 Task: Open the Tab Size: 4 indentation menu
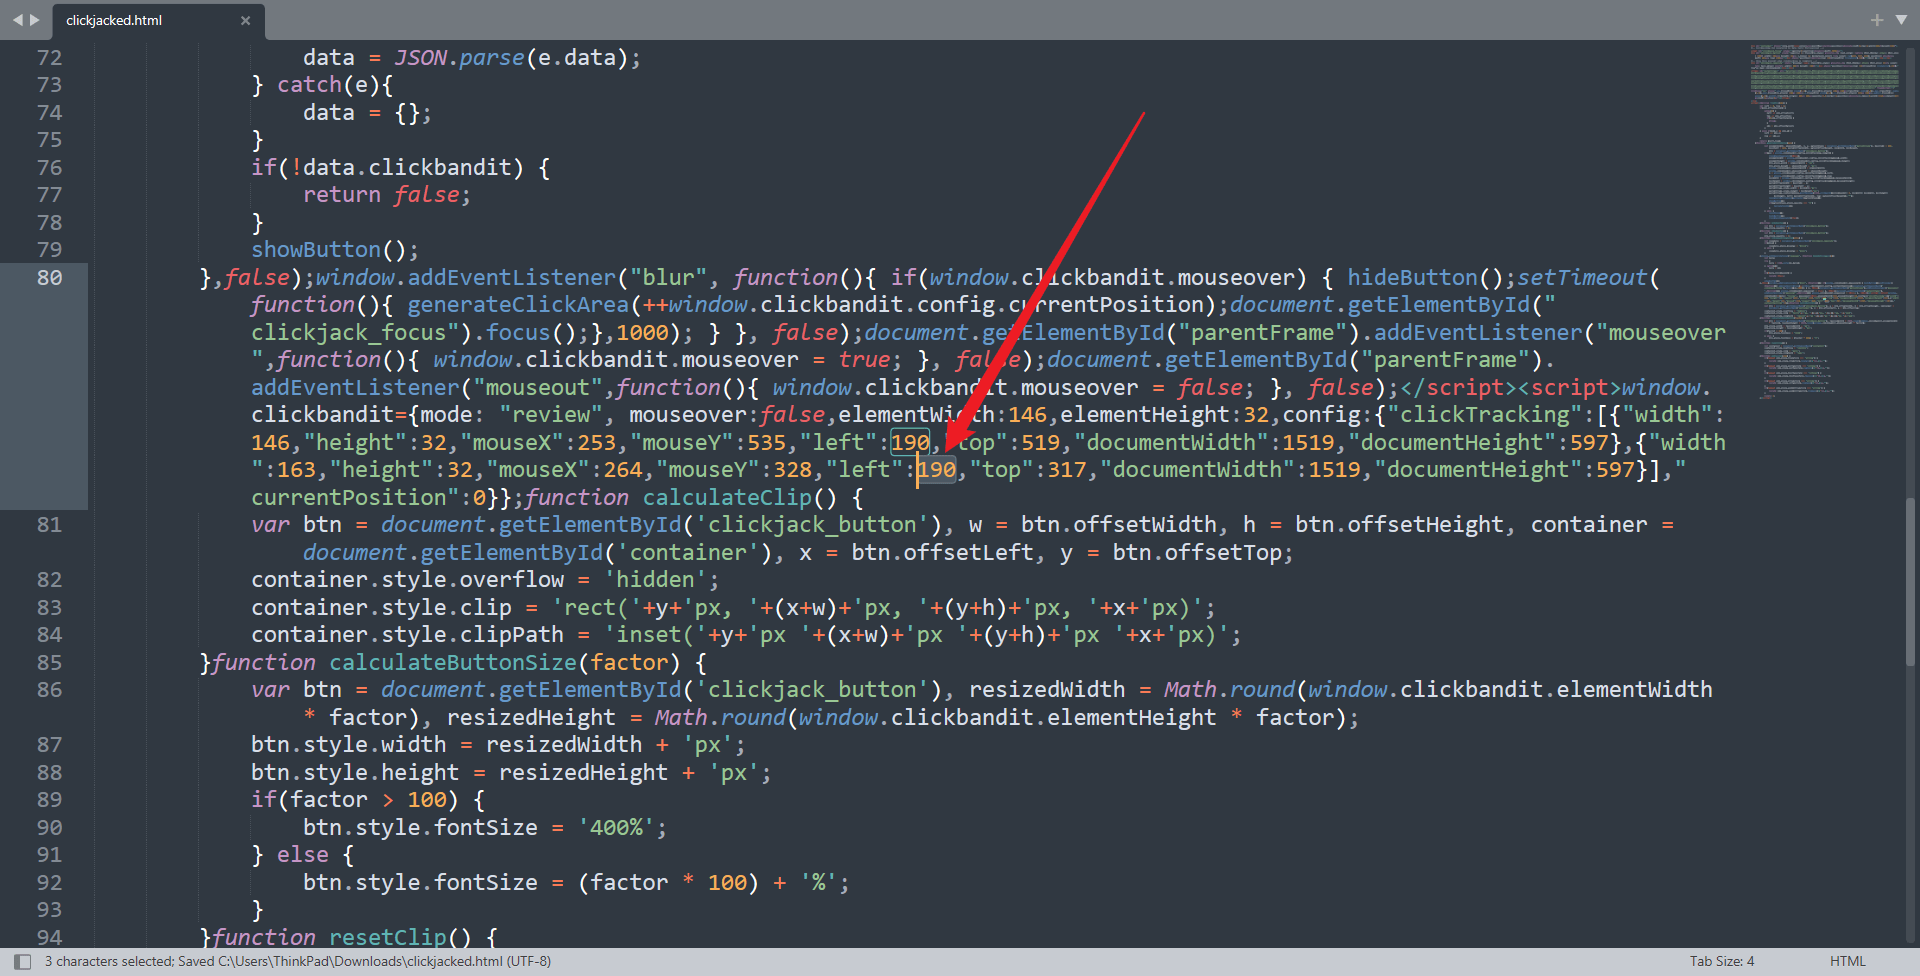click(x=1722, y=962)
